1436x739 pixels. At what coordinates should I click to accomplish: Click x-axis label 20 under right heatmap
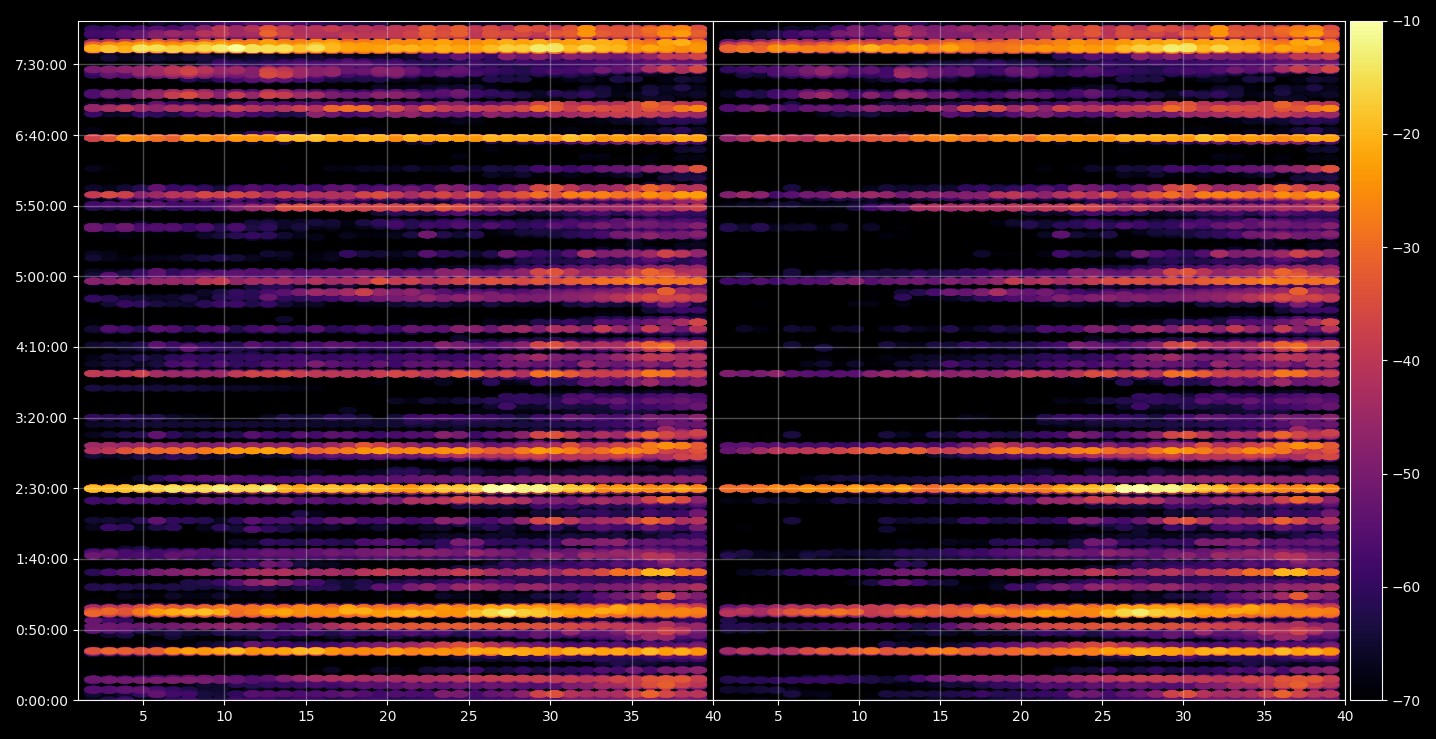1021,716
